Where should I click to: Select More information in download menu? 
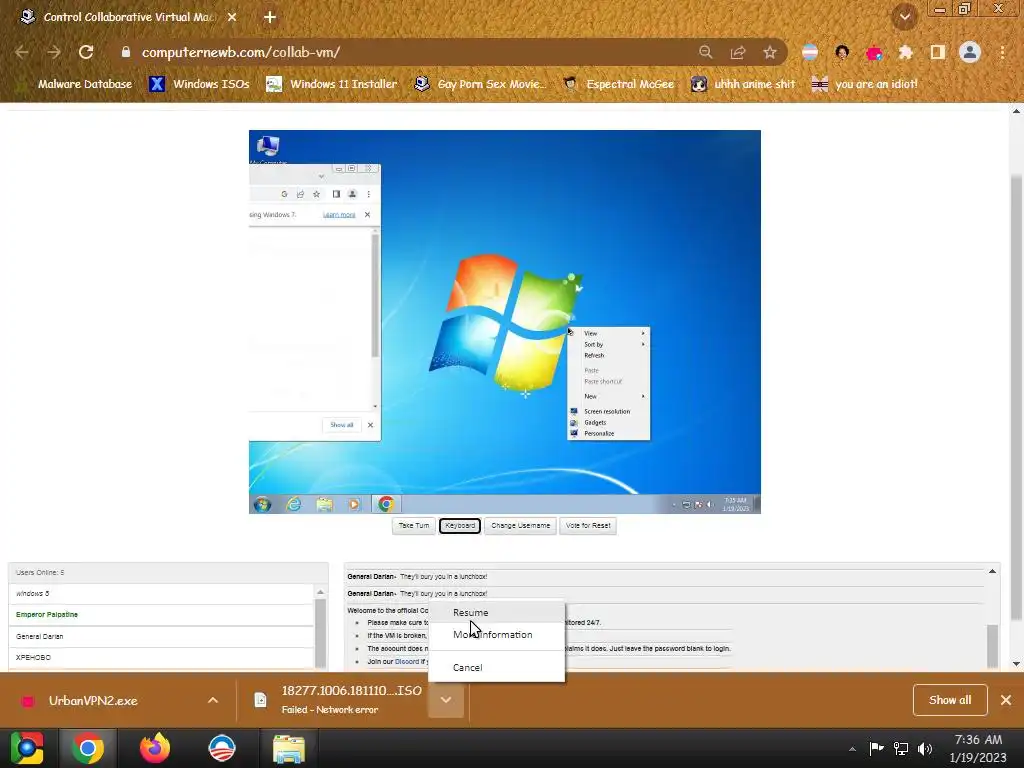pyautogui.click(x=496, y=635)
